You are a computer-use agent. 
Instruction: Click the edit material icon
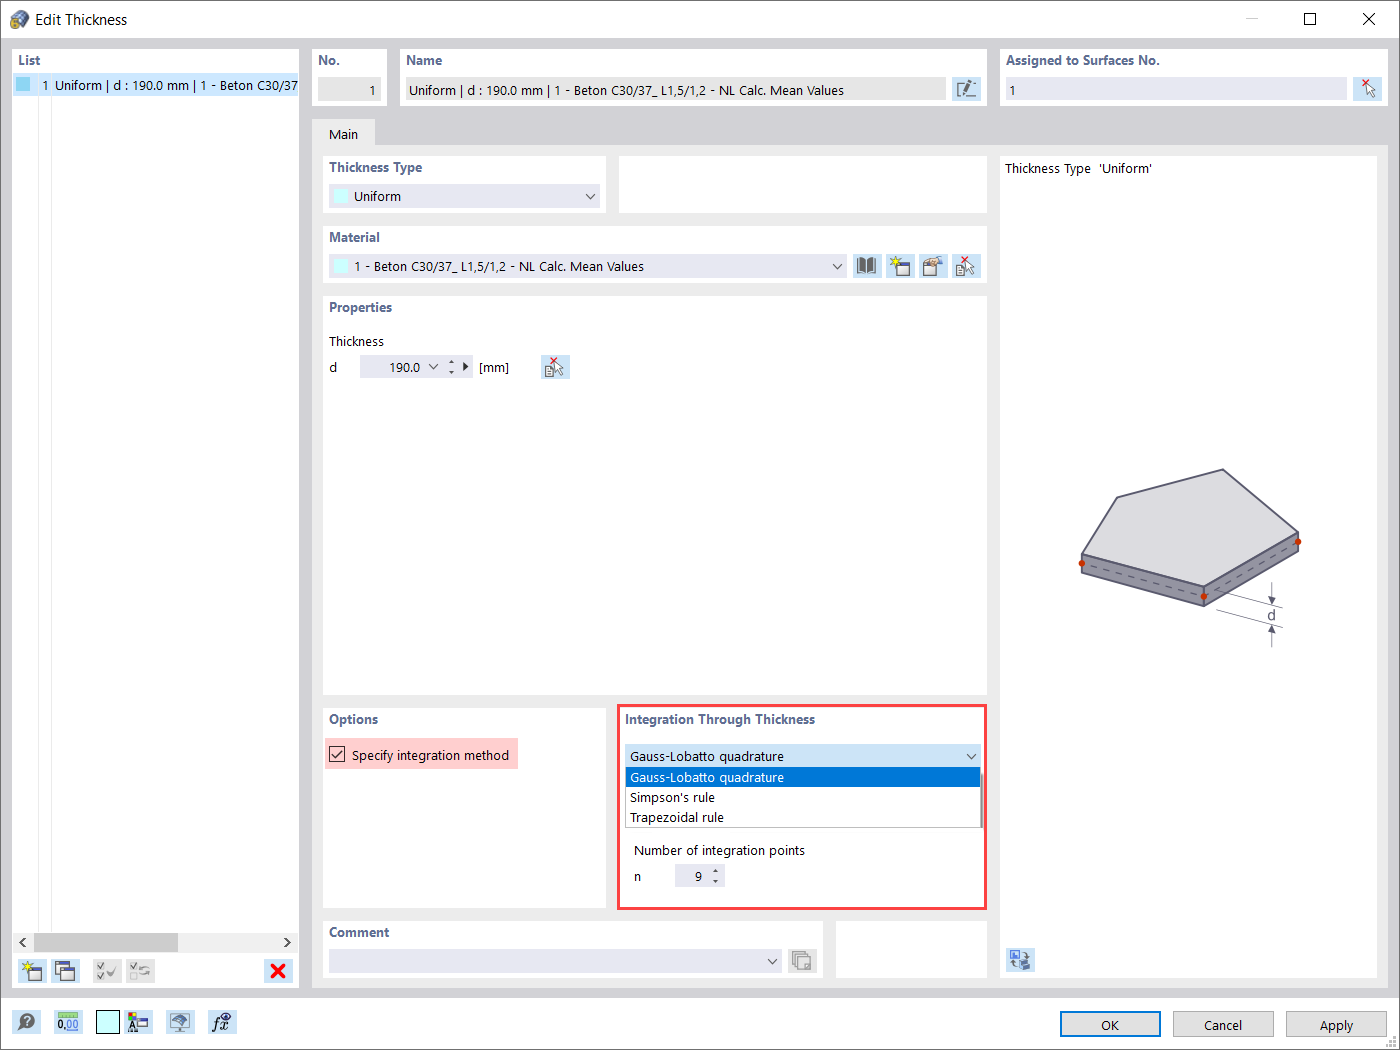(933, 266)
